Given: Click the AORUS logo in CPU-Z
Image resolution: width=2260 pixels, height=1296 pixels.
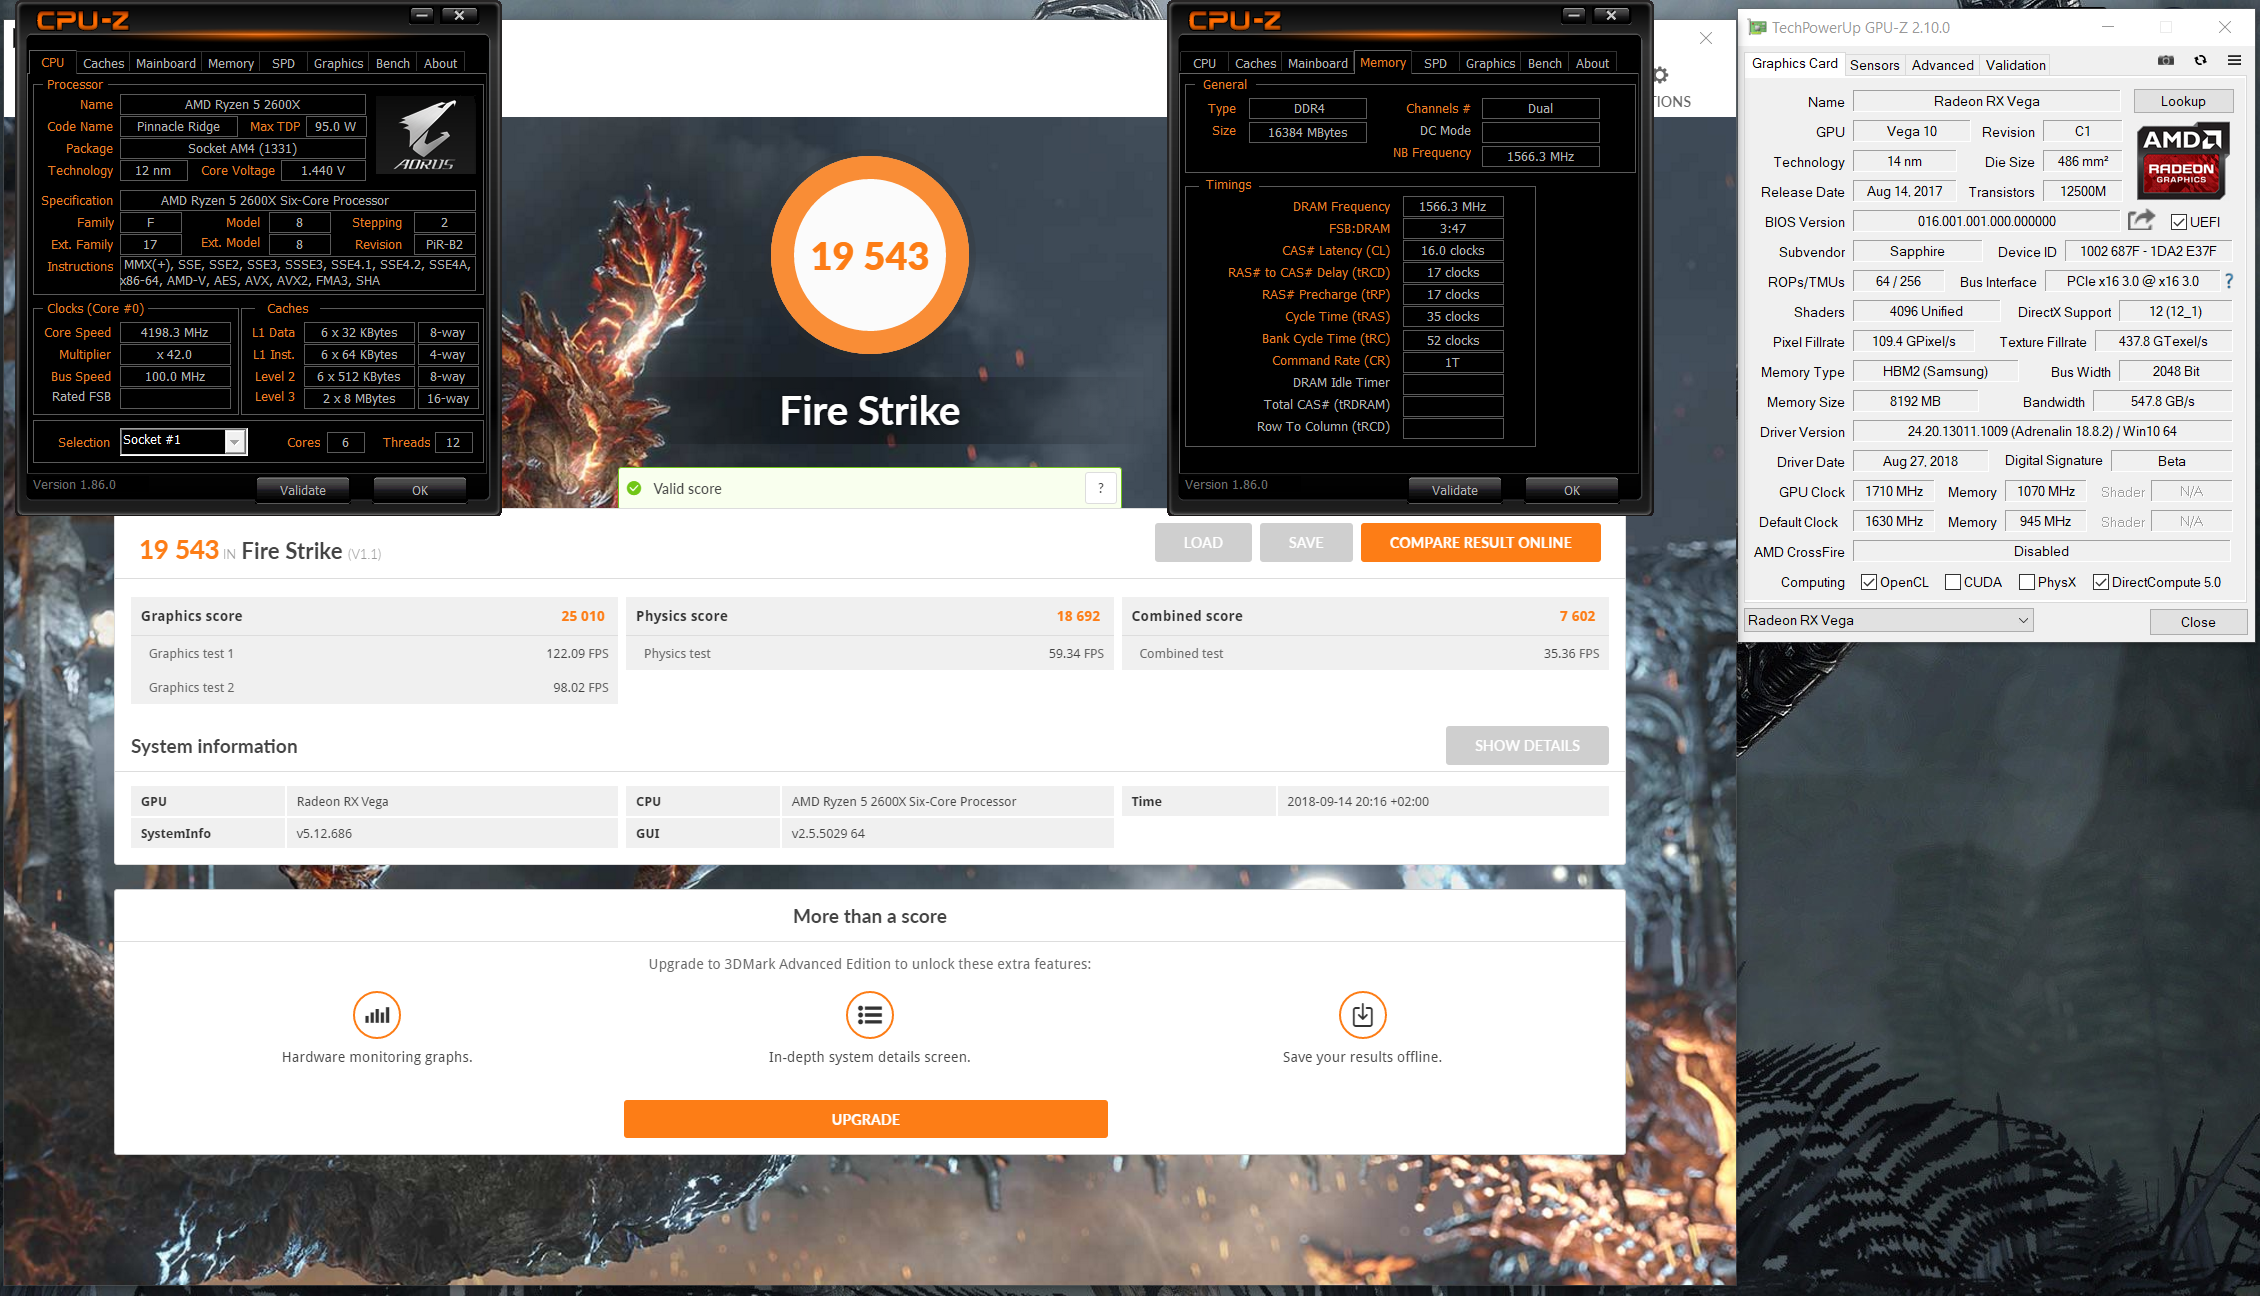Looking at the screenshot, I should pos(427,134).
